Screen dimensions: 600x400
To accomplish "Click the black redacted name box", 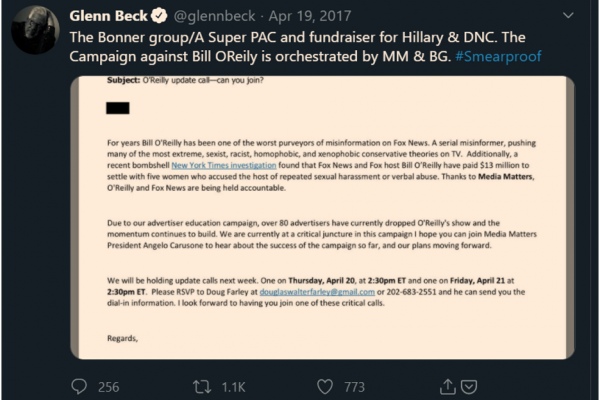I will [118, 107].
